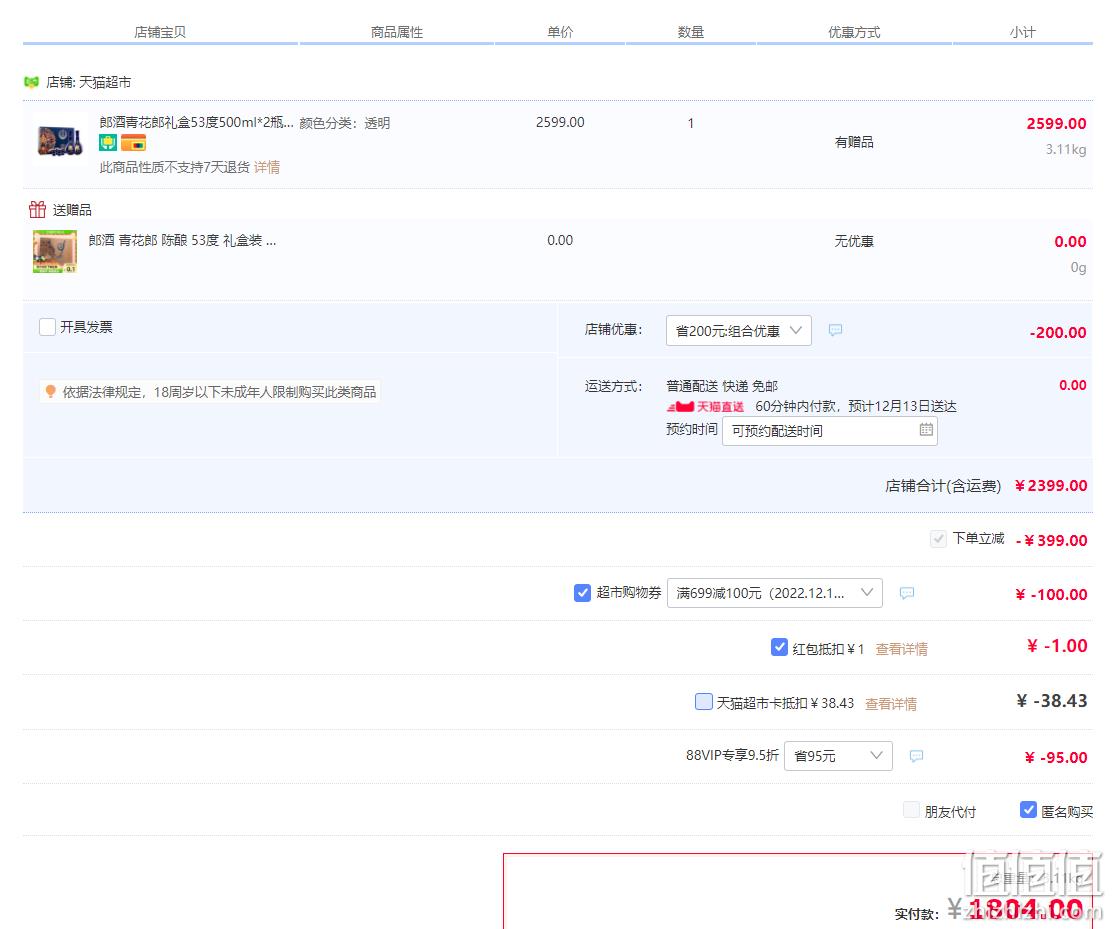This screenshot has height=929, width=1112.
Task: Expand the 满699减100元 coupon dropdown
Action: [774, 593]
